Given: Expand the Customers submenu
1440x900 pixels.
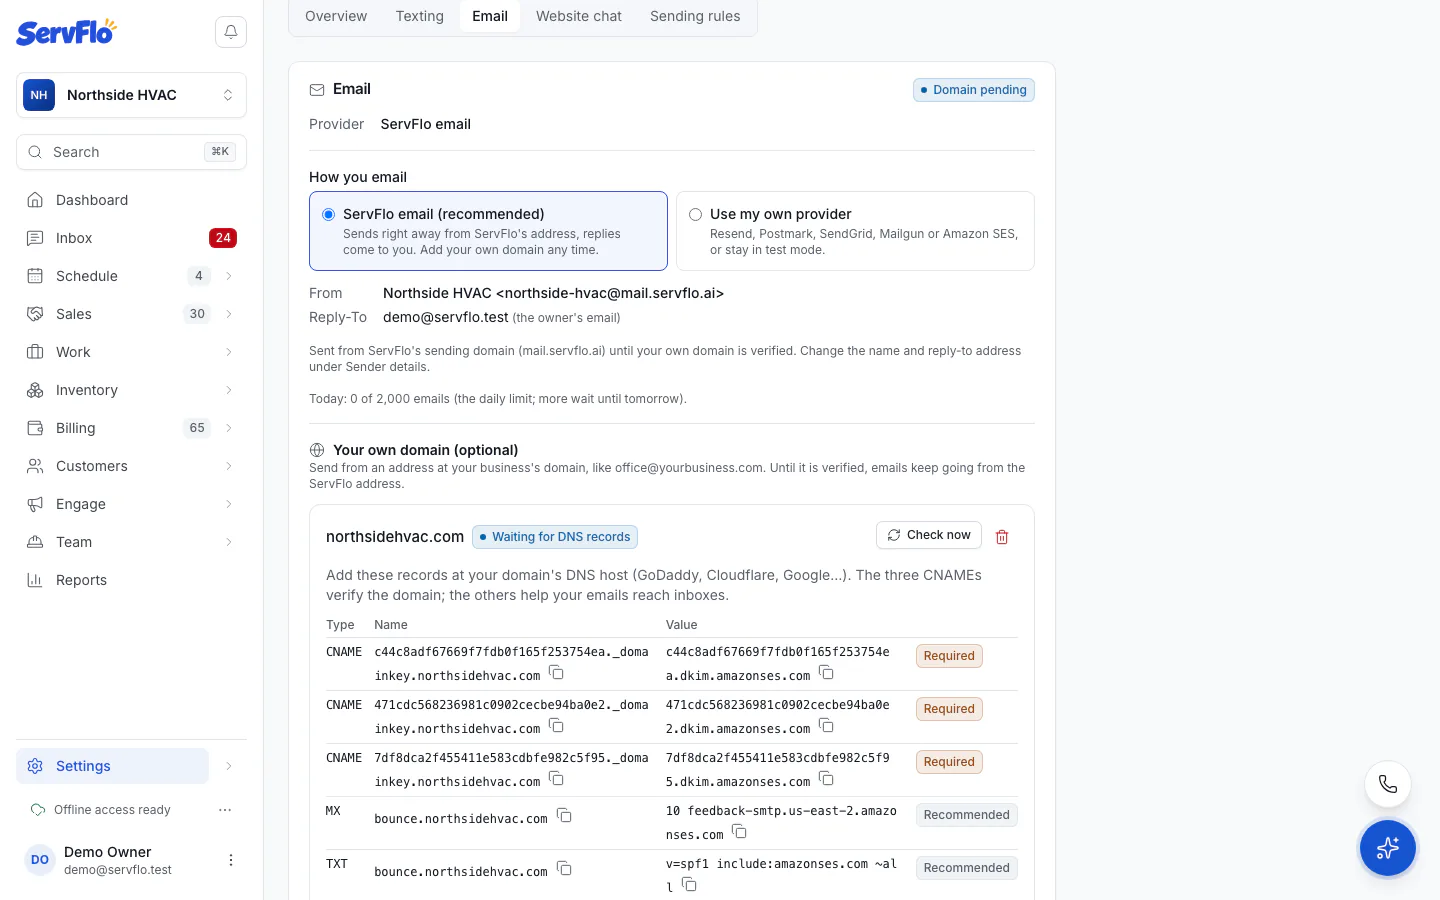Looking at the screenshot, I should [x=229, y=466].
